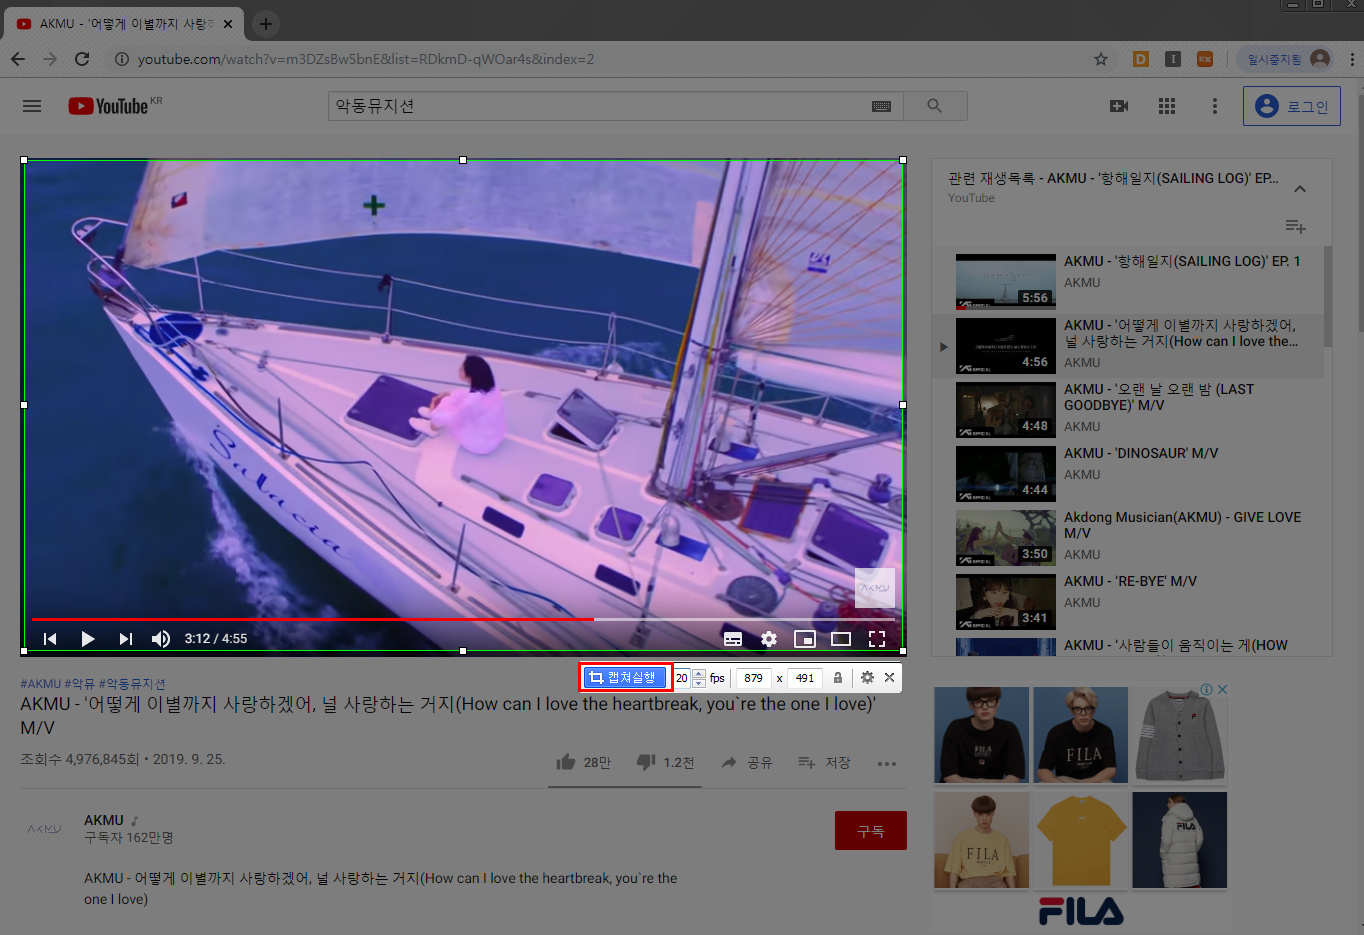
Task: Save the playlist with add-to-queue icon
Action: 1295,227
